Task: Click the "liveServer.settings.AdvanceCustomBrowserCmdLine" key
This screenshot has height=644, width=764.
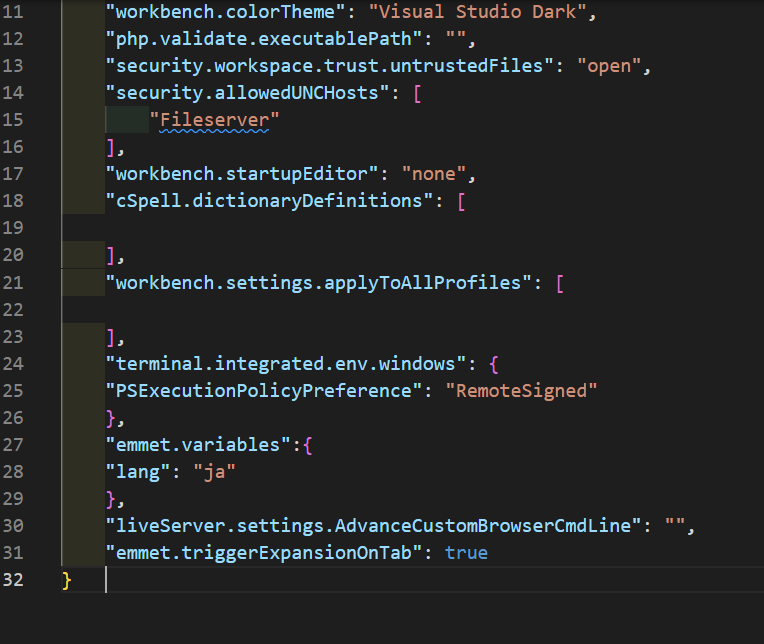Action: 373,525
